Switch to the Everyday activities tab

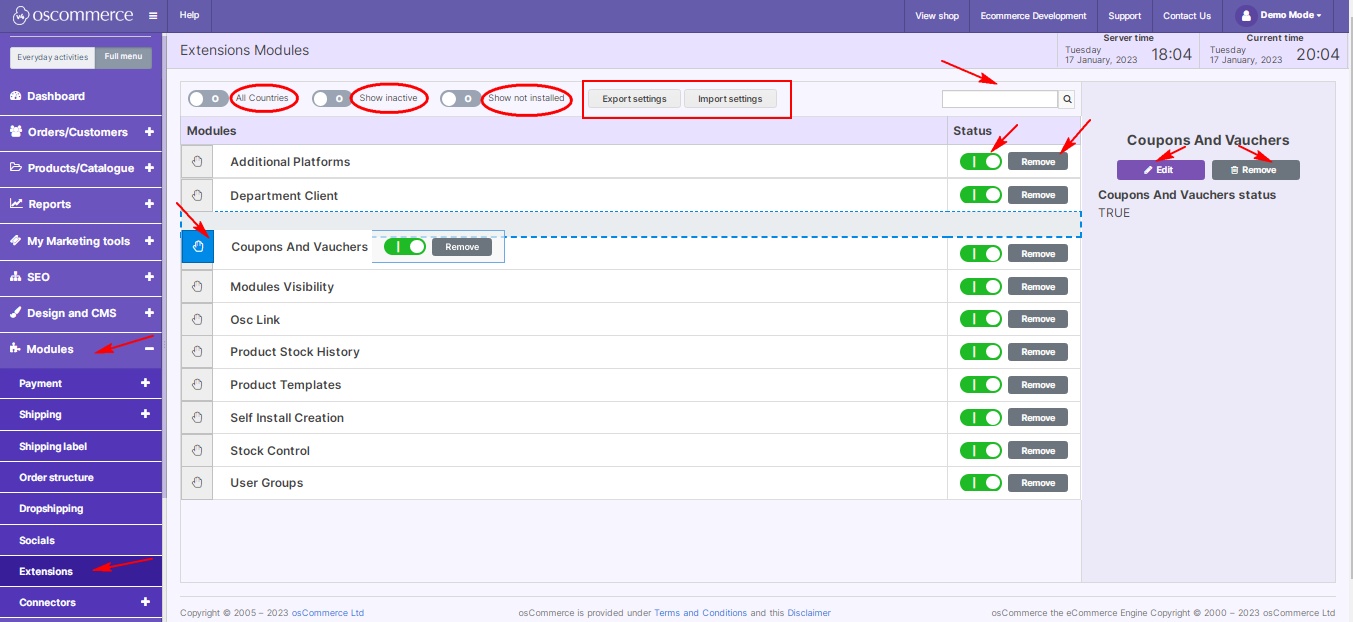click(x=53, y=57)
